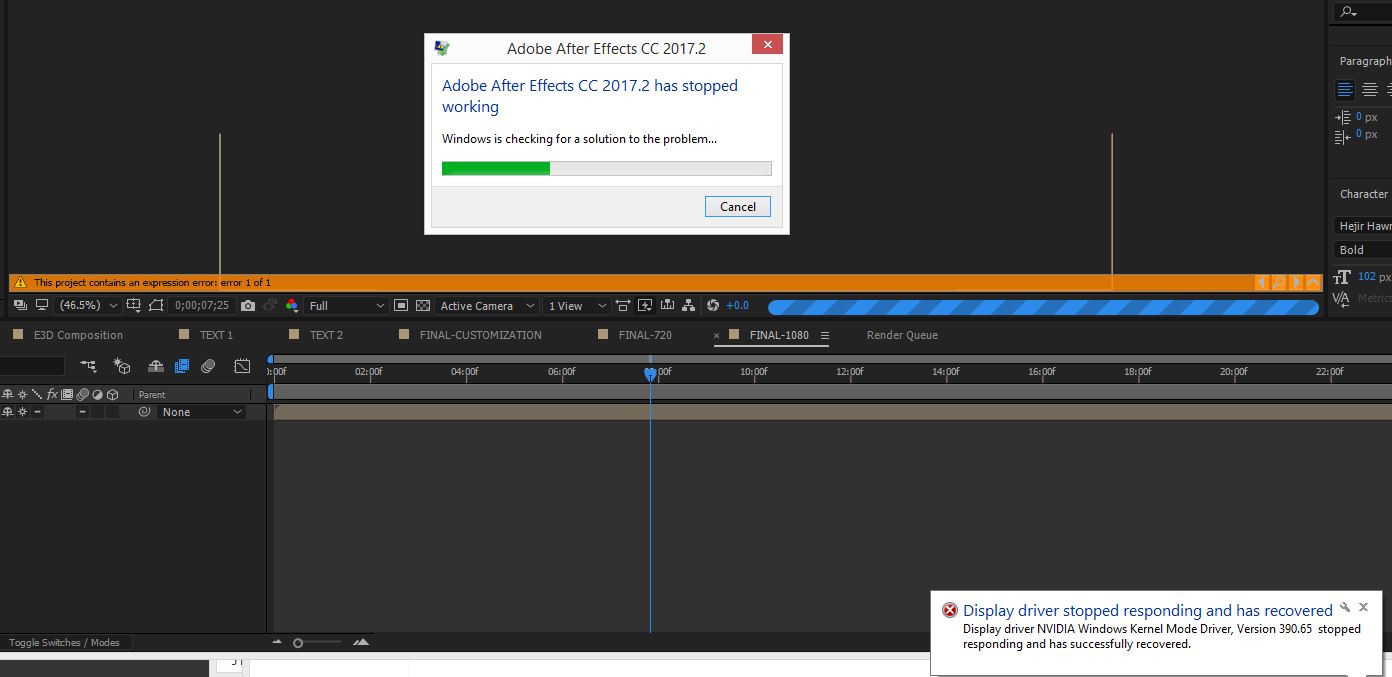Switch to the E3D Composition tab

click(78, 335)
